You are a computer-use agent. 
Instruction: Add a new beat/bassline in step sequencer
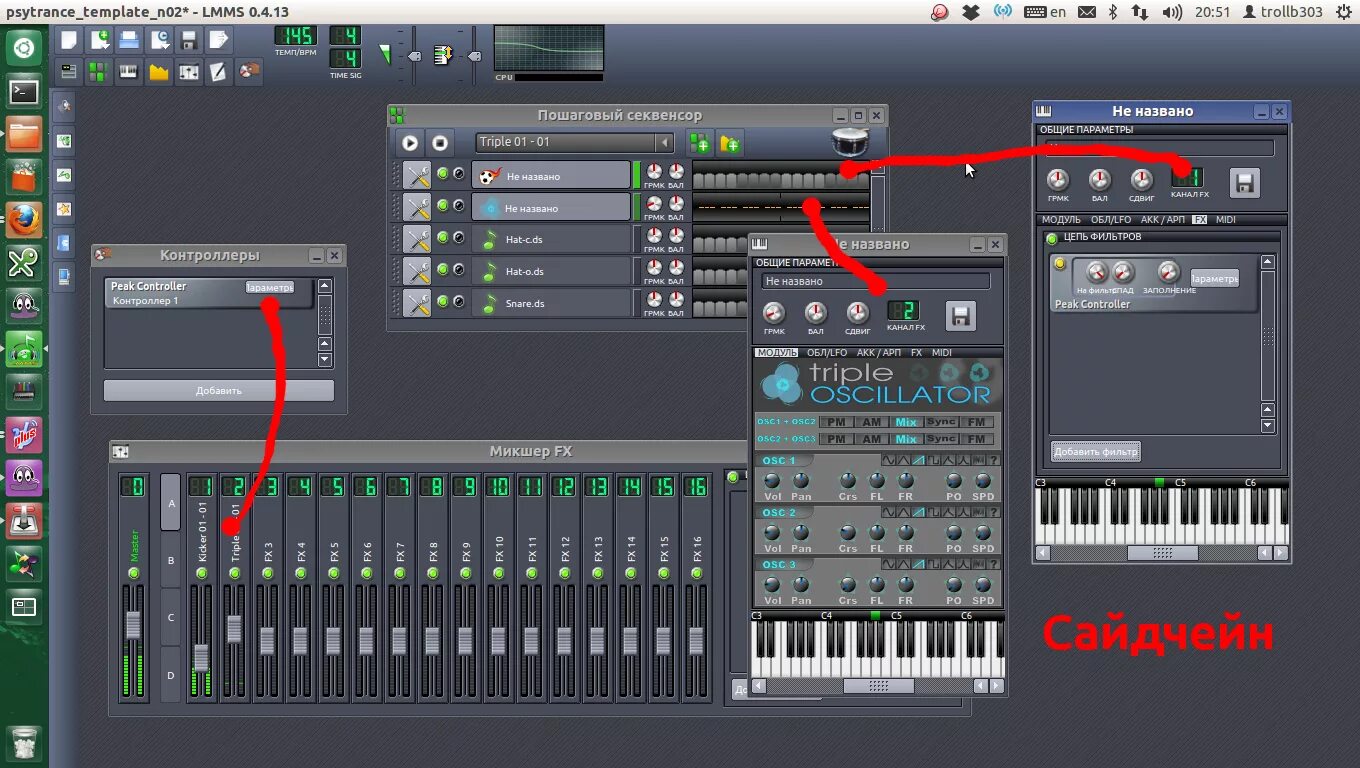700,143
